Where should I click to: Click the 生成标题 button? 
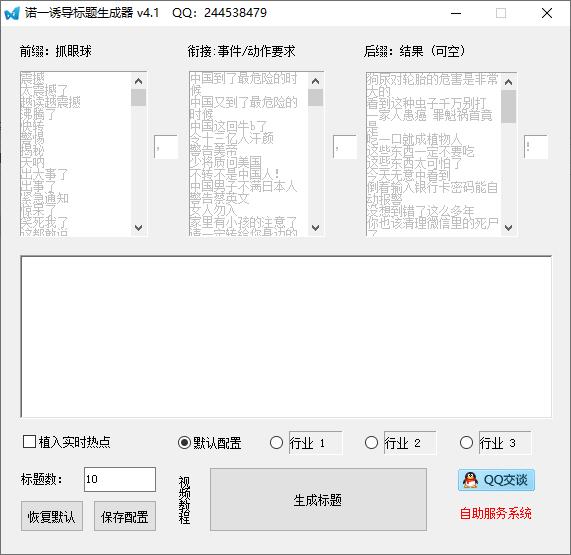tap(318, 500)
